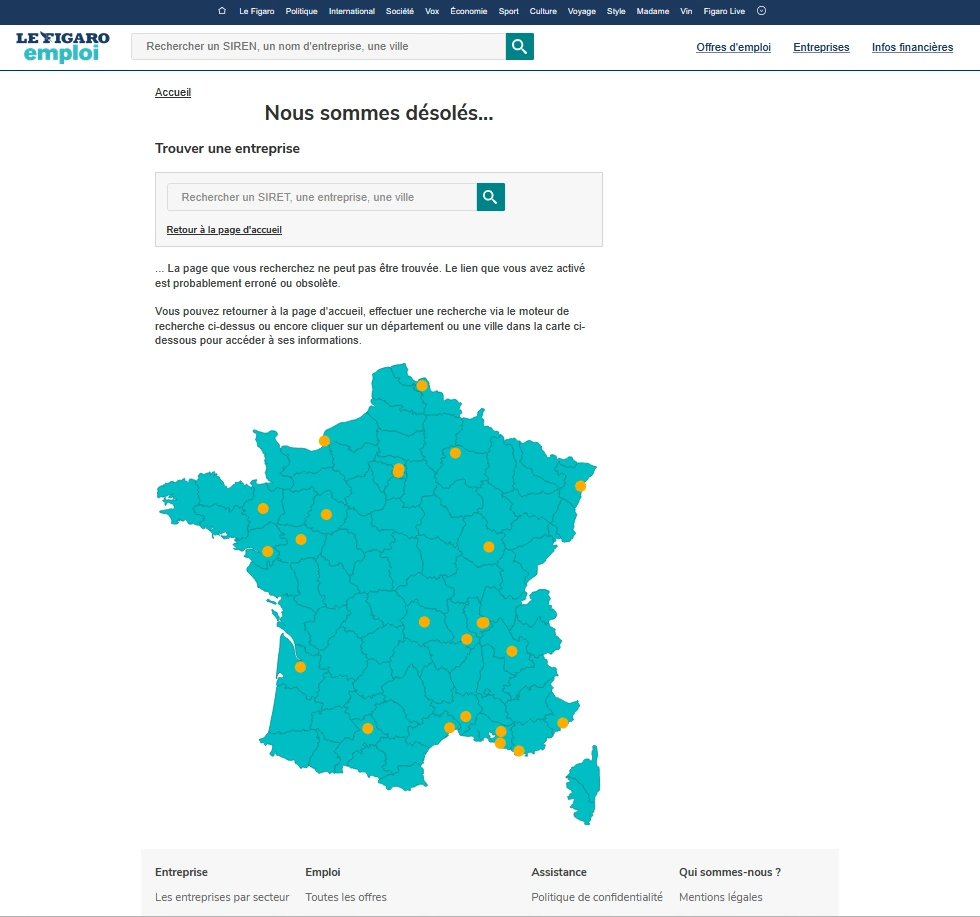980x917 pixels.
Task: Select the Reims marker on the map
Action: pos(455,453)
